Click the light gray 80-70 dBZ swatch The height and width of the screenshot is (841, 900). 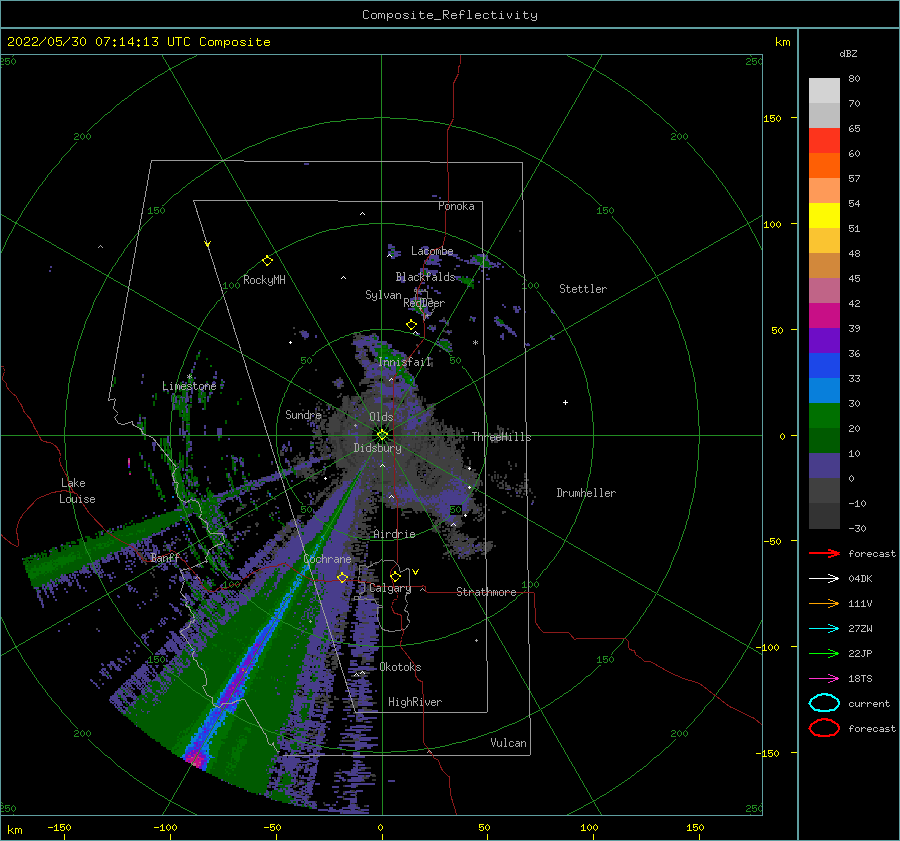pyautogui.click(x=824, y=90)
